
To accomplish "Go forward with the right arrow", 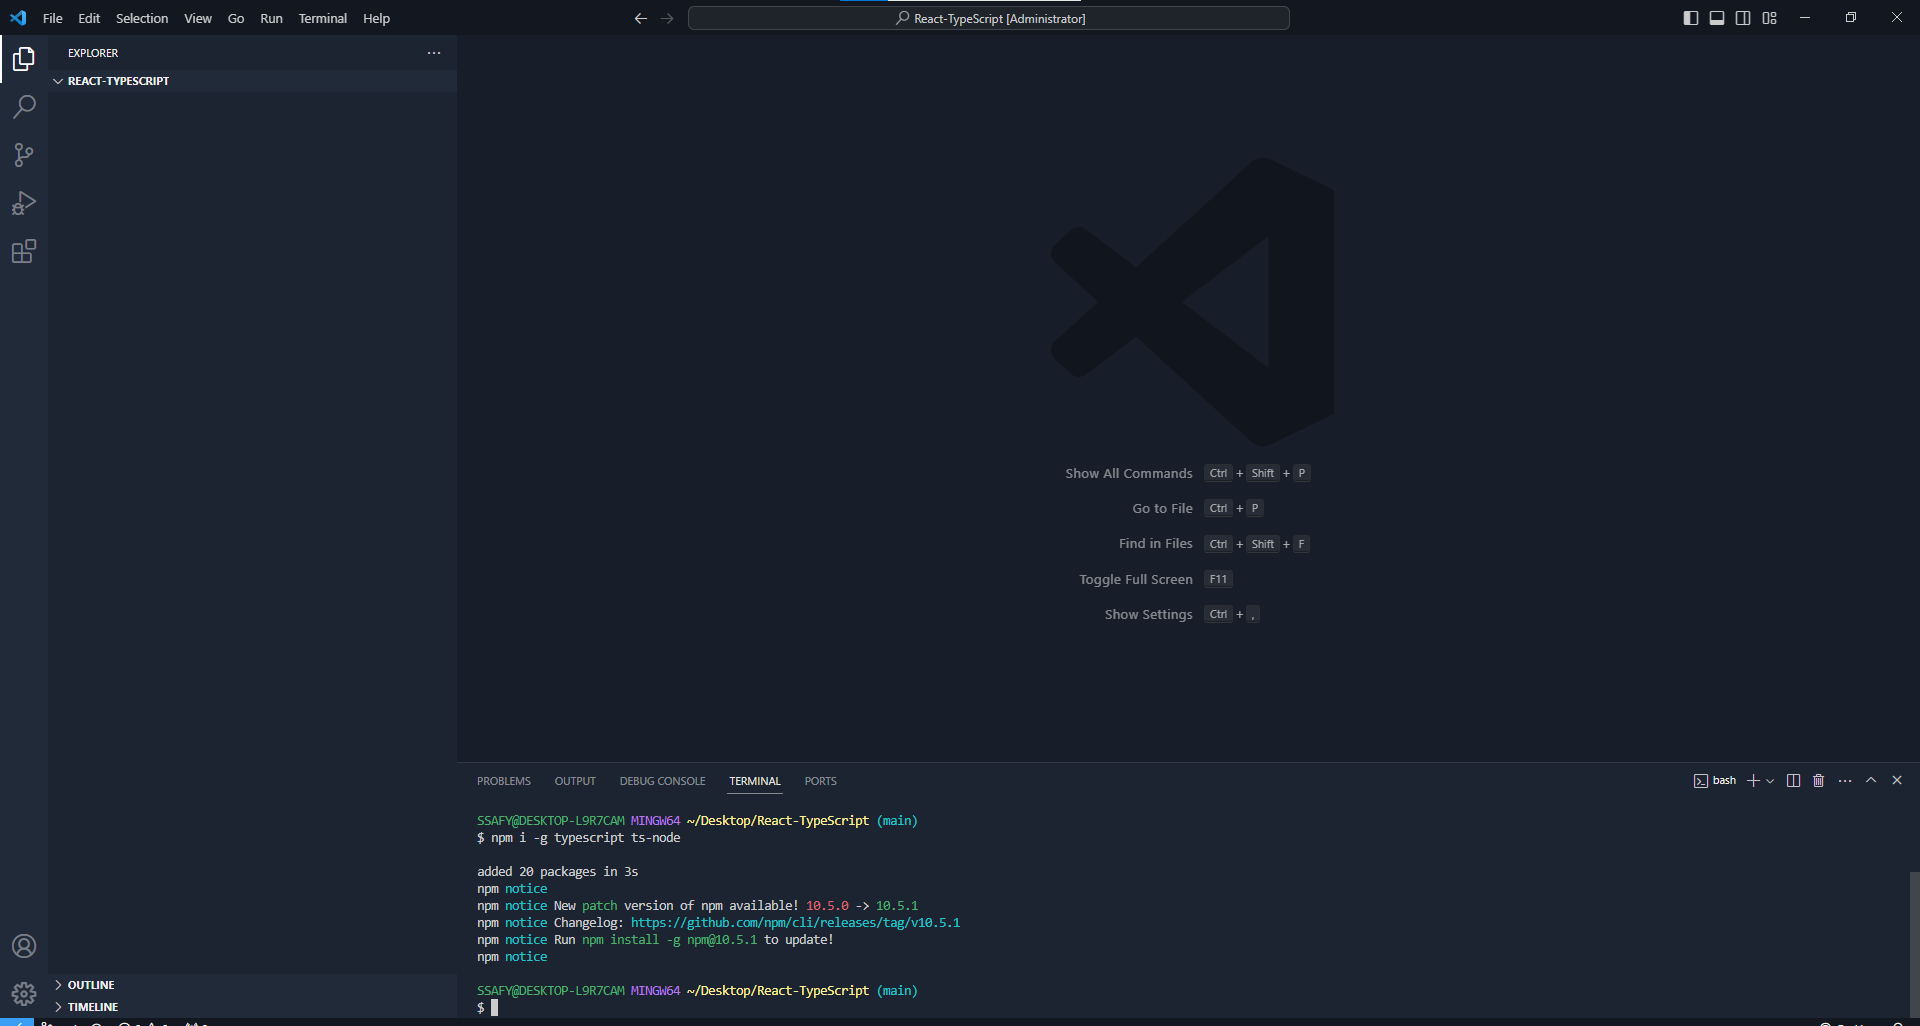I will point(667,18).
